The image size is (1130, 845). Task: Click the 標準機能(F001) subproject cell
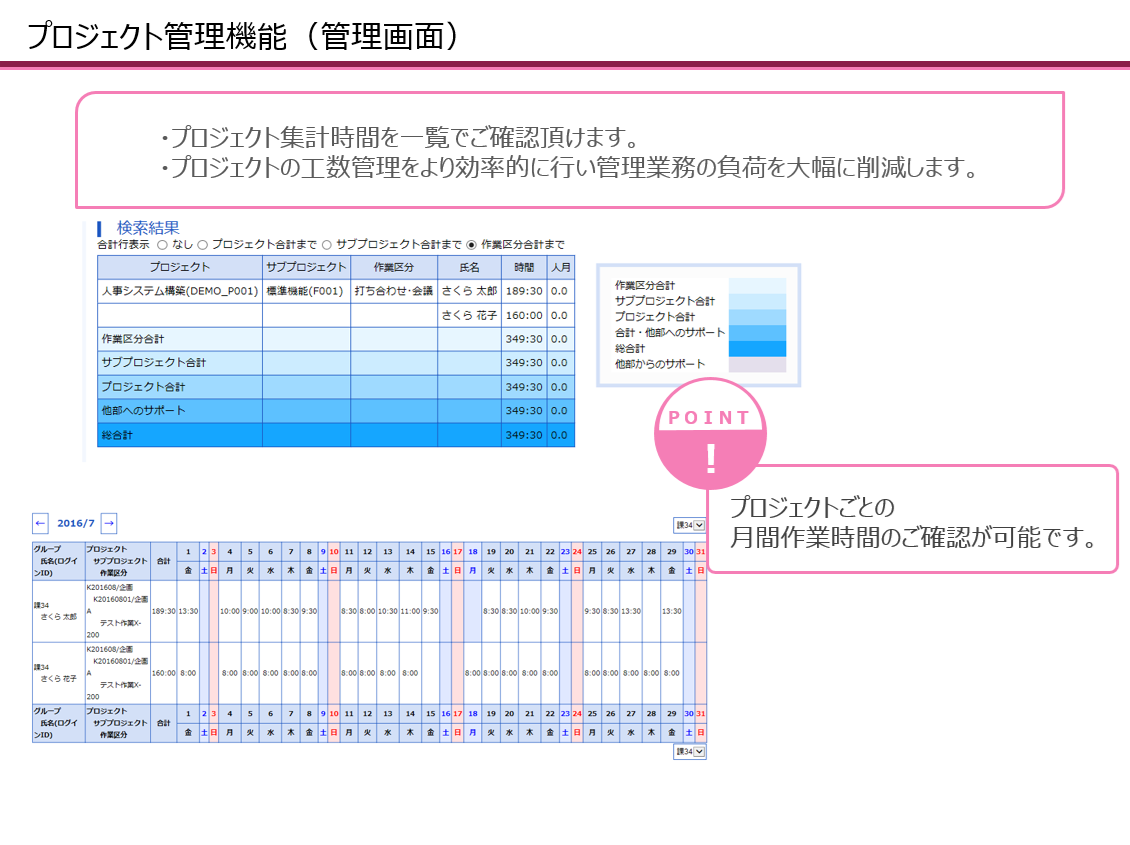coord(306,291)
